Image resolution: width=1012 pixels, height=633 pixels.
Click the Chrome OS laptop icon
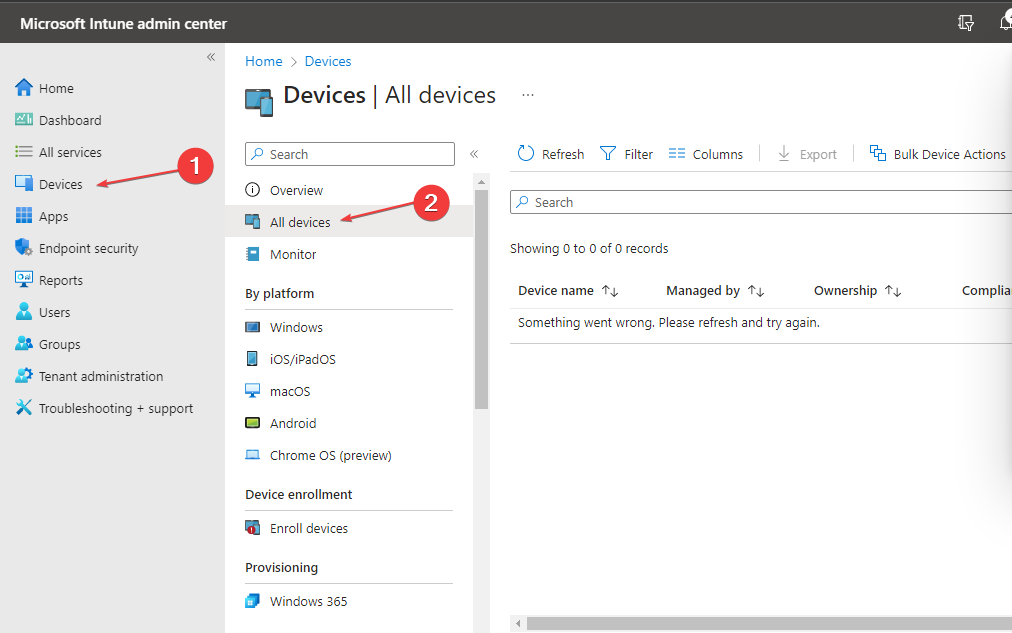pyautogui.click(x=252, y=455)
